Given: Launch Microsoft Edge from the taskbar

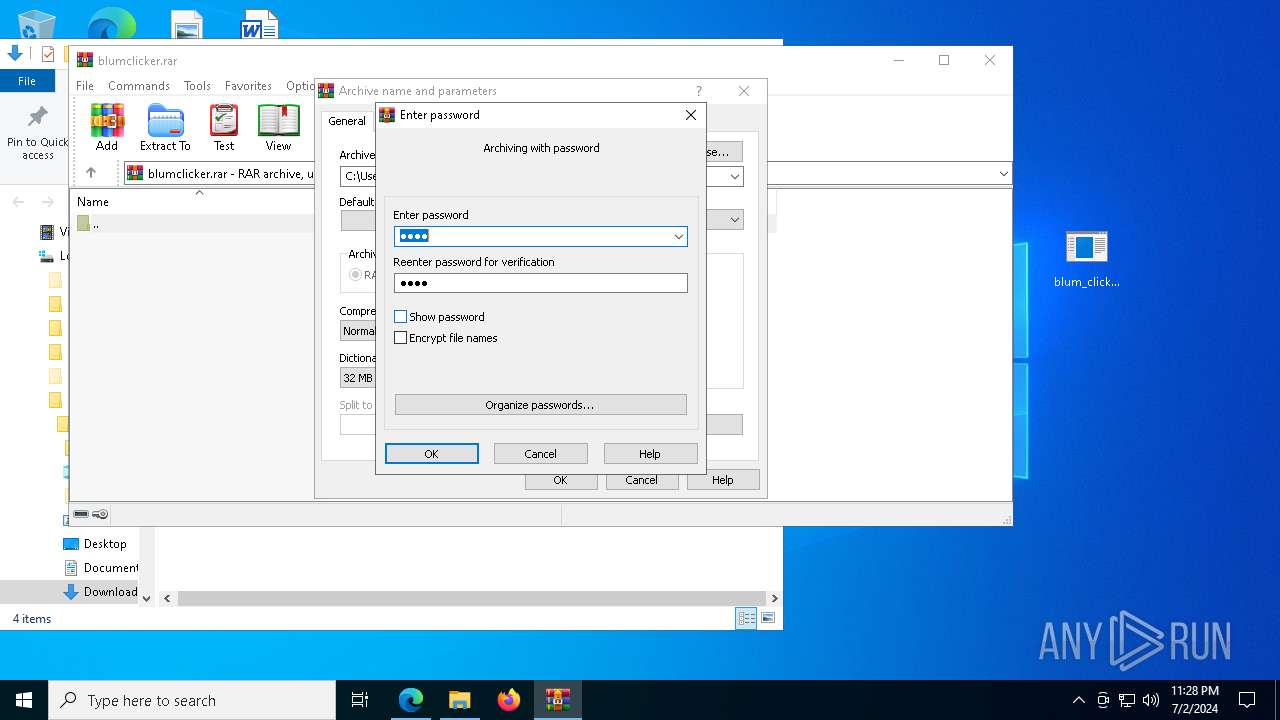Looking at the screenshot, I should 411,700.
